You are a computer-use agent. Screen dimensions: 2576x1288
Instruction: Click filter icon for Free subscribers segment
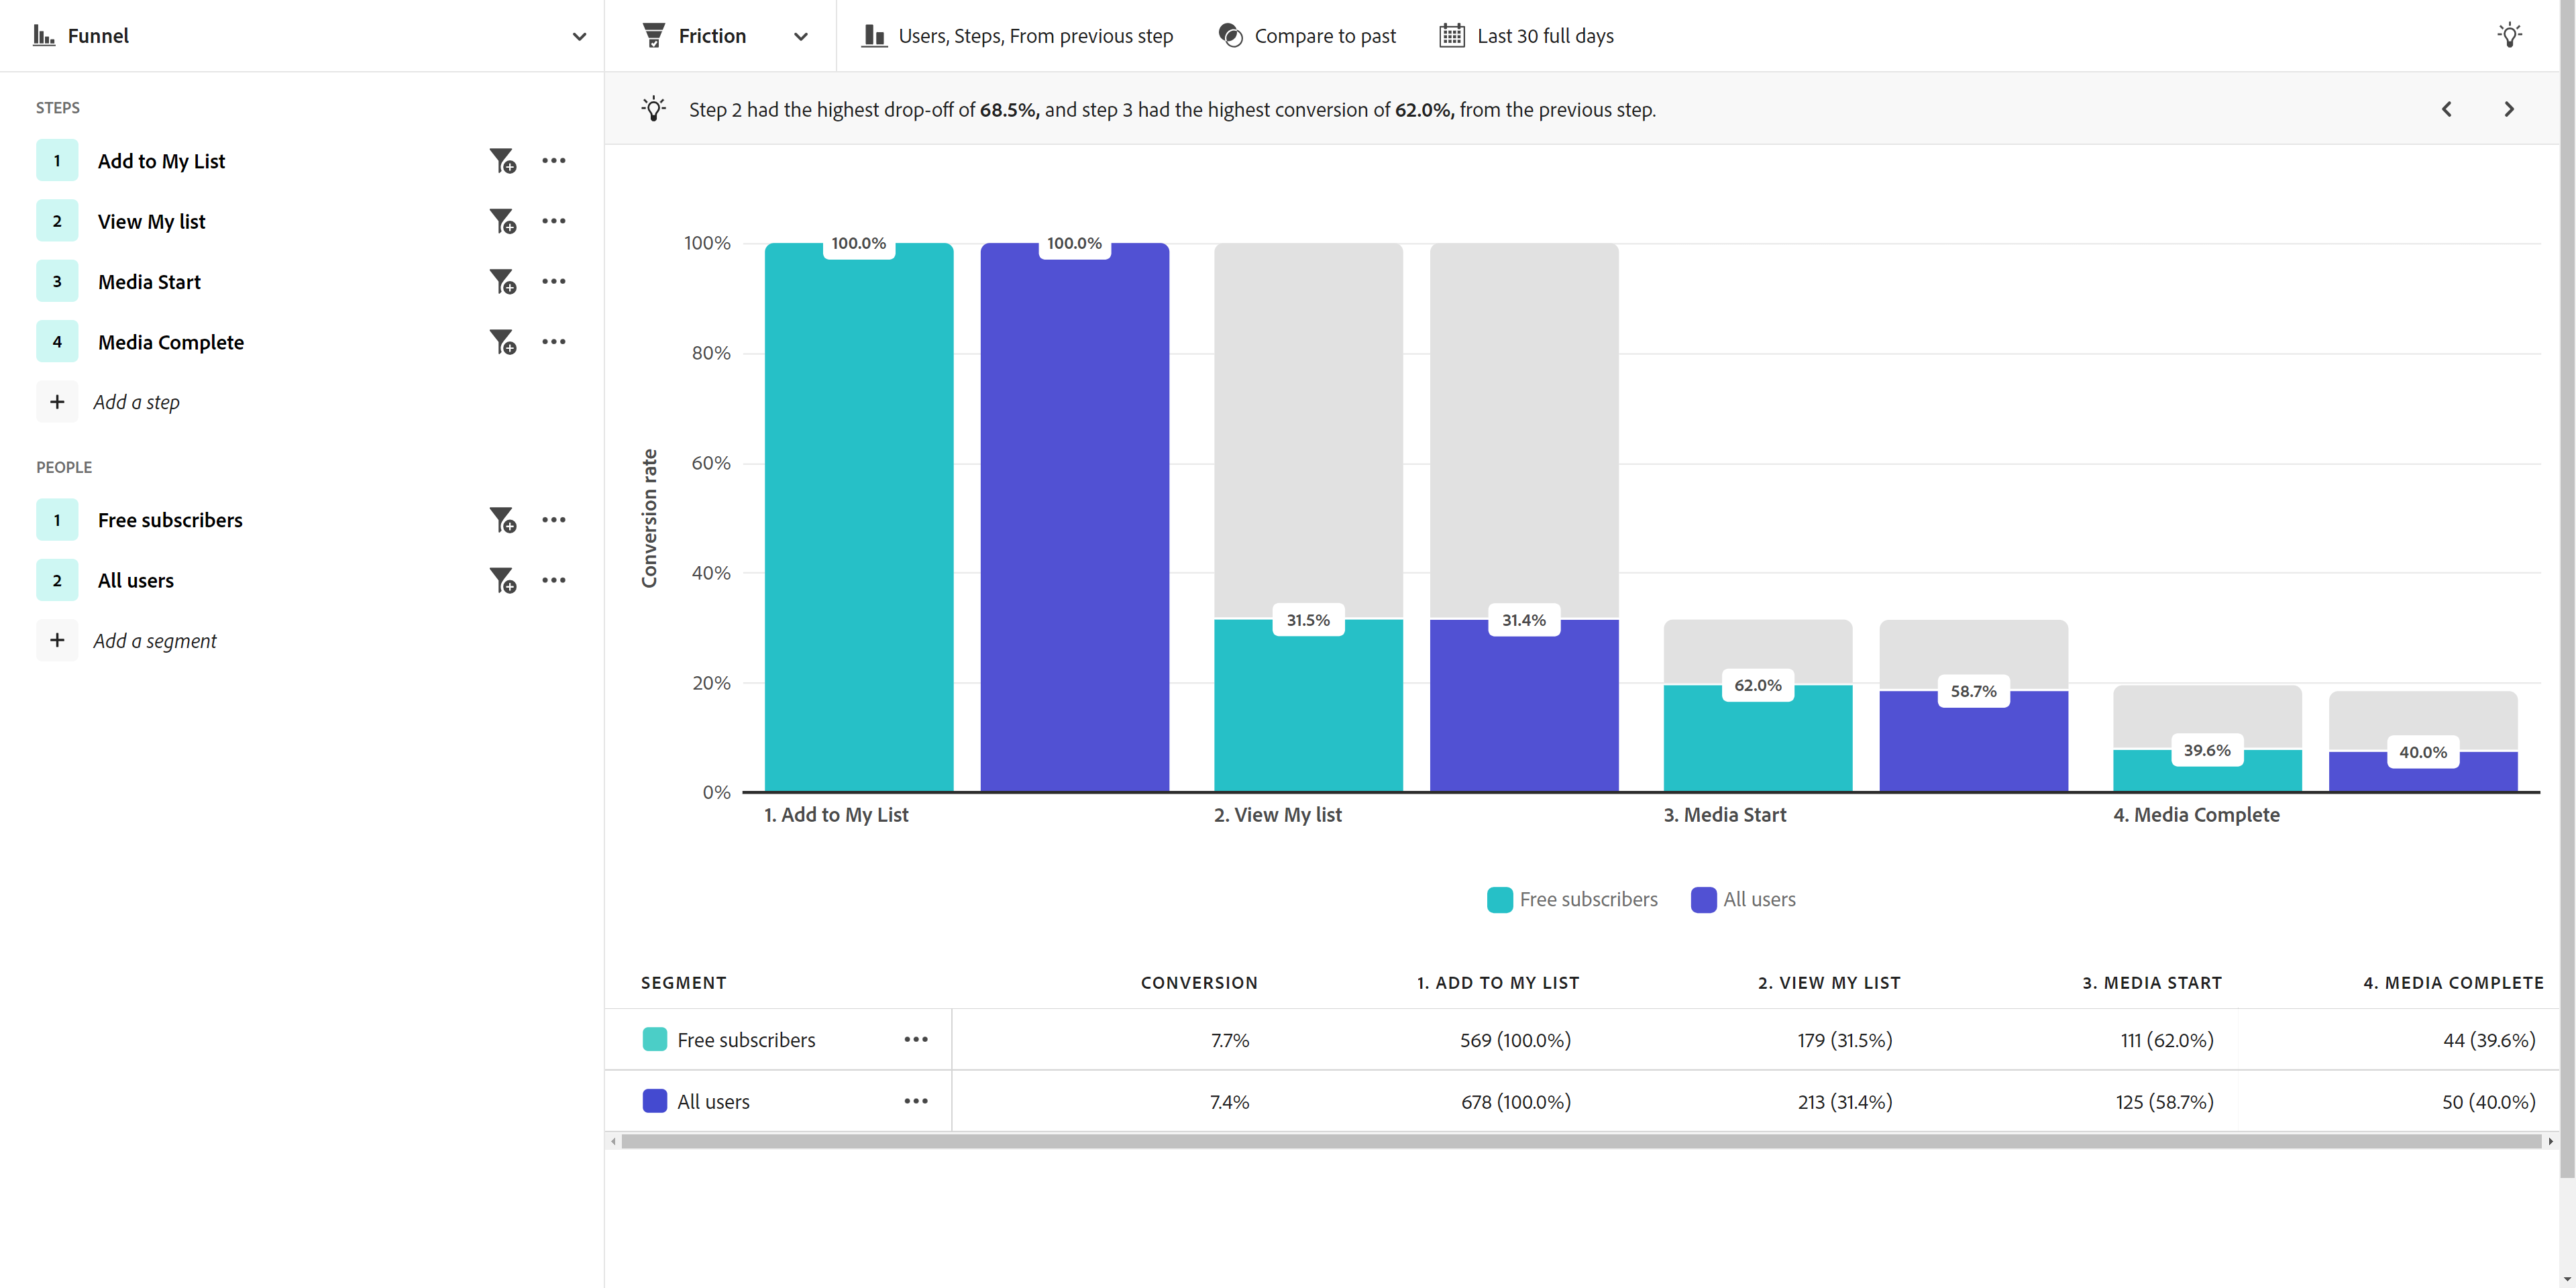pos(502,520)
